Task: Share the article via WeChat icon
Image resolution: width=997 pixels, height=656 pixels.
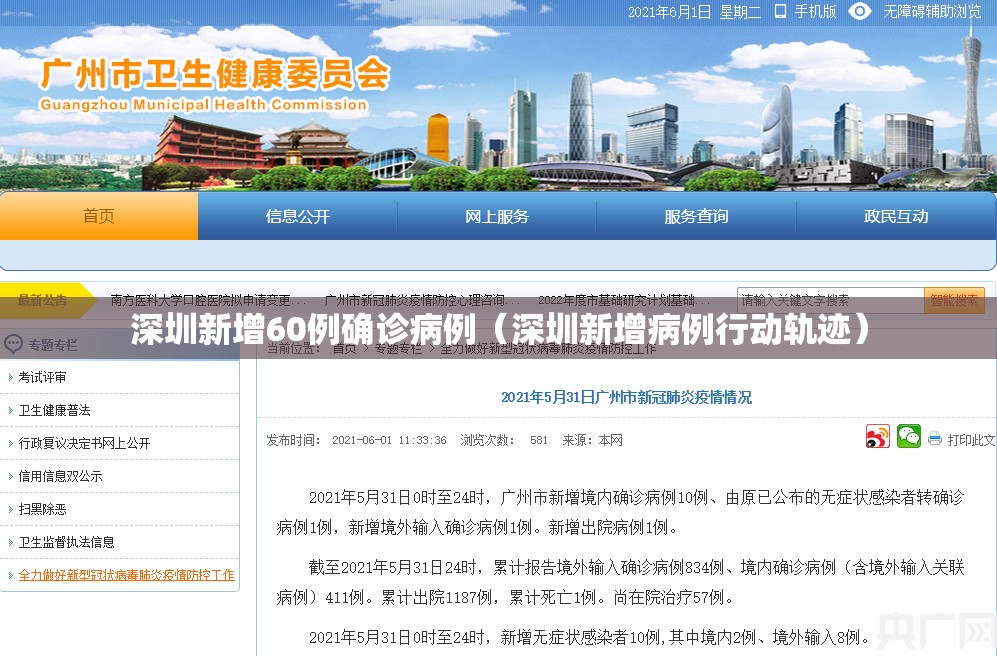Action: point(909,437)
